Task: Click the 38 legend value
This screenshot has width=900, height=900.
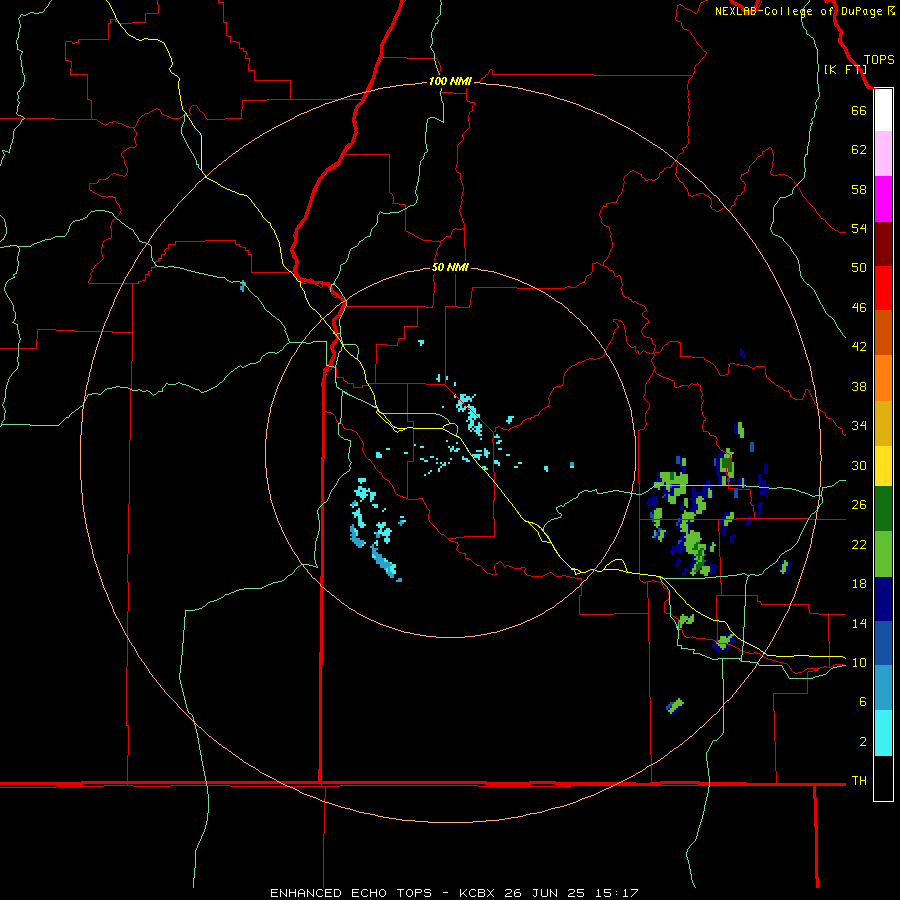Action: (x=859, y=386)
